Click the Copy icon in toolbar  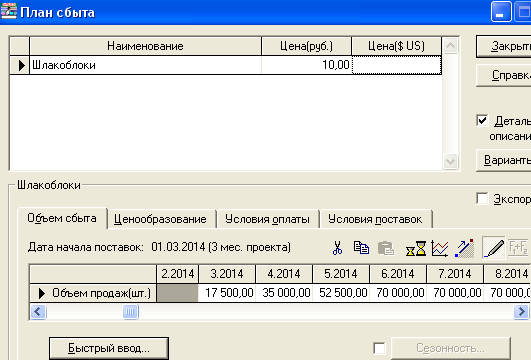click(361, 248)
